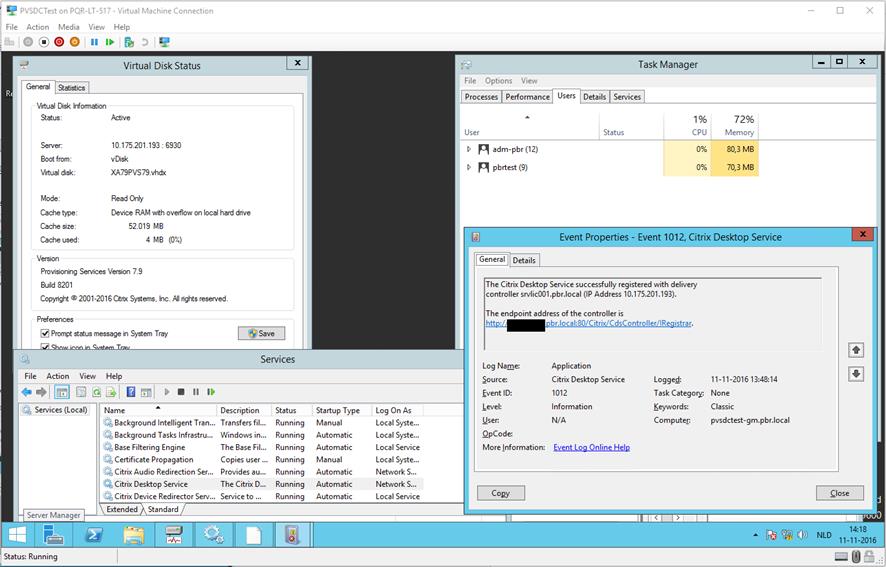The width and height of the screenshot is (886, 567).
Task: Click the volume speaker icon in system tray
Action: click(x=802, y=535)
